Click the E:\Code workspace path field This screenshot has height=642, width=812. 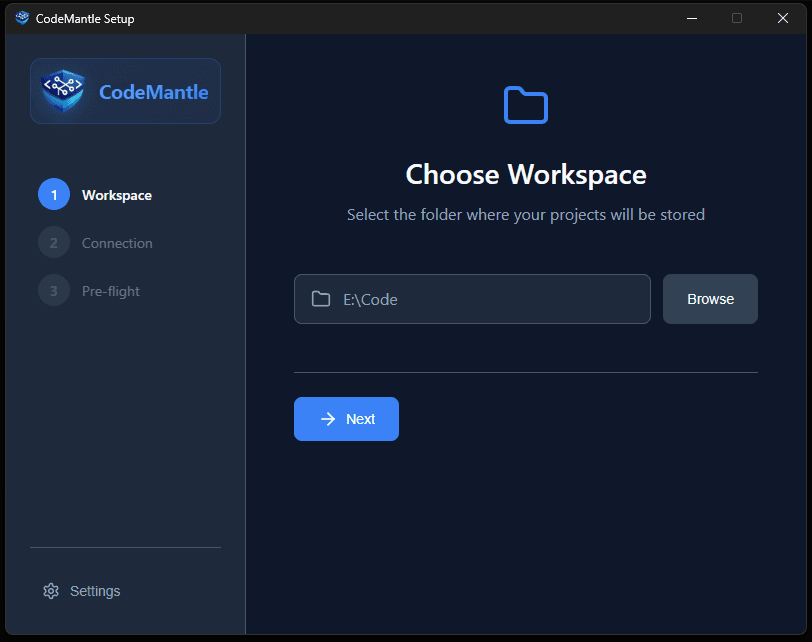472,299
